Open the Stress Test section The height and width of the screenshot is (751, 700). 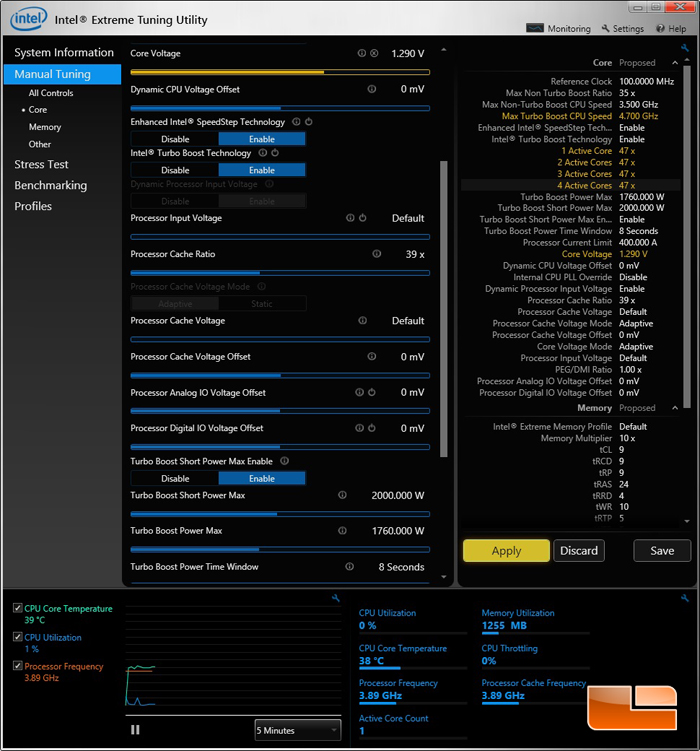point(41,164)
